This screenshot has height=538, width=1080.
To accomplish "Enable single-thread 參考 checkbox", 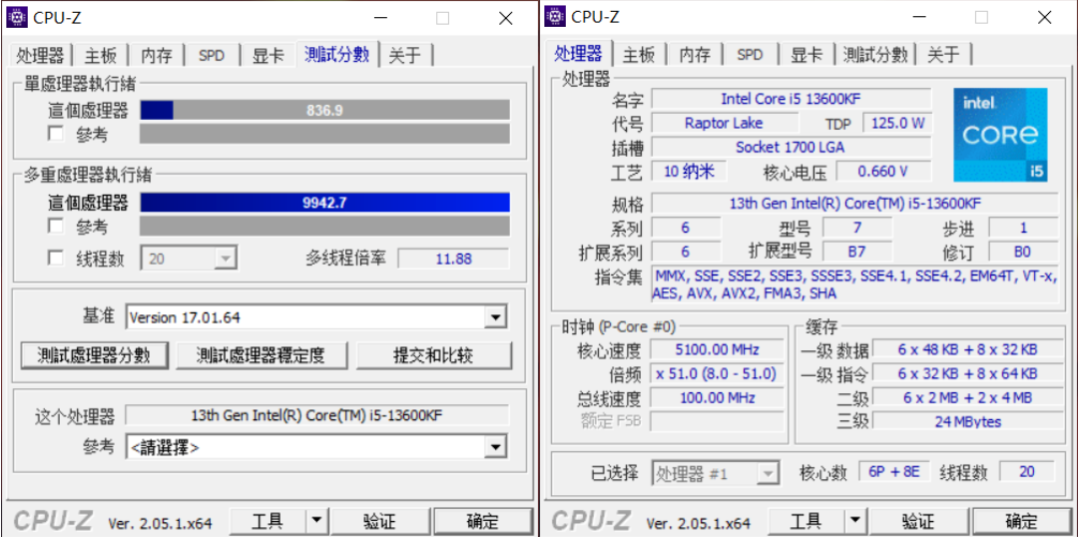I will coord(55,134).
